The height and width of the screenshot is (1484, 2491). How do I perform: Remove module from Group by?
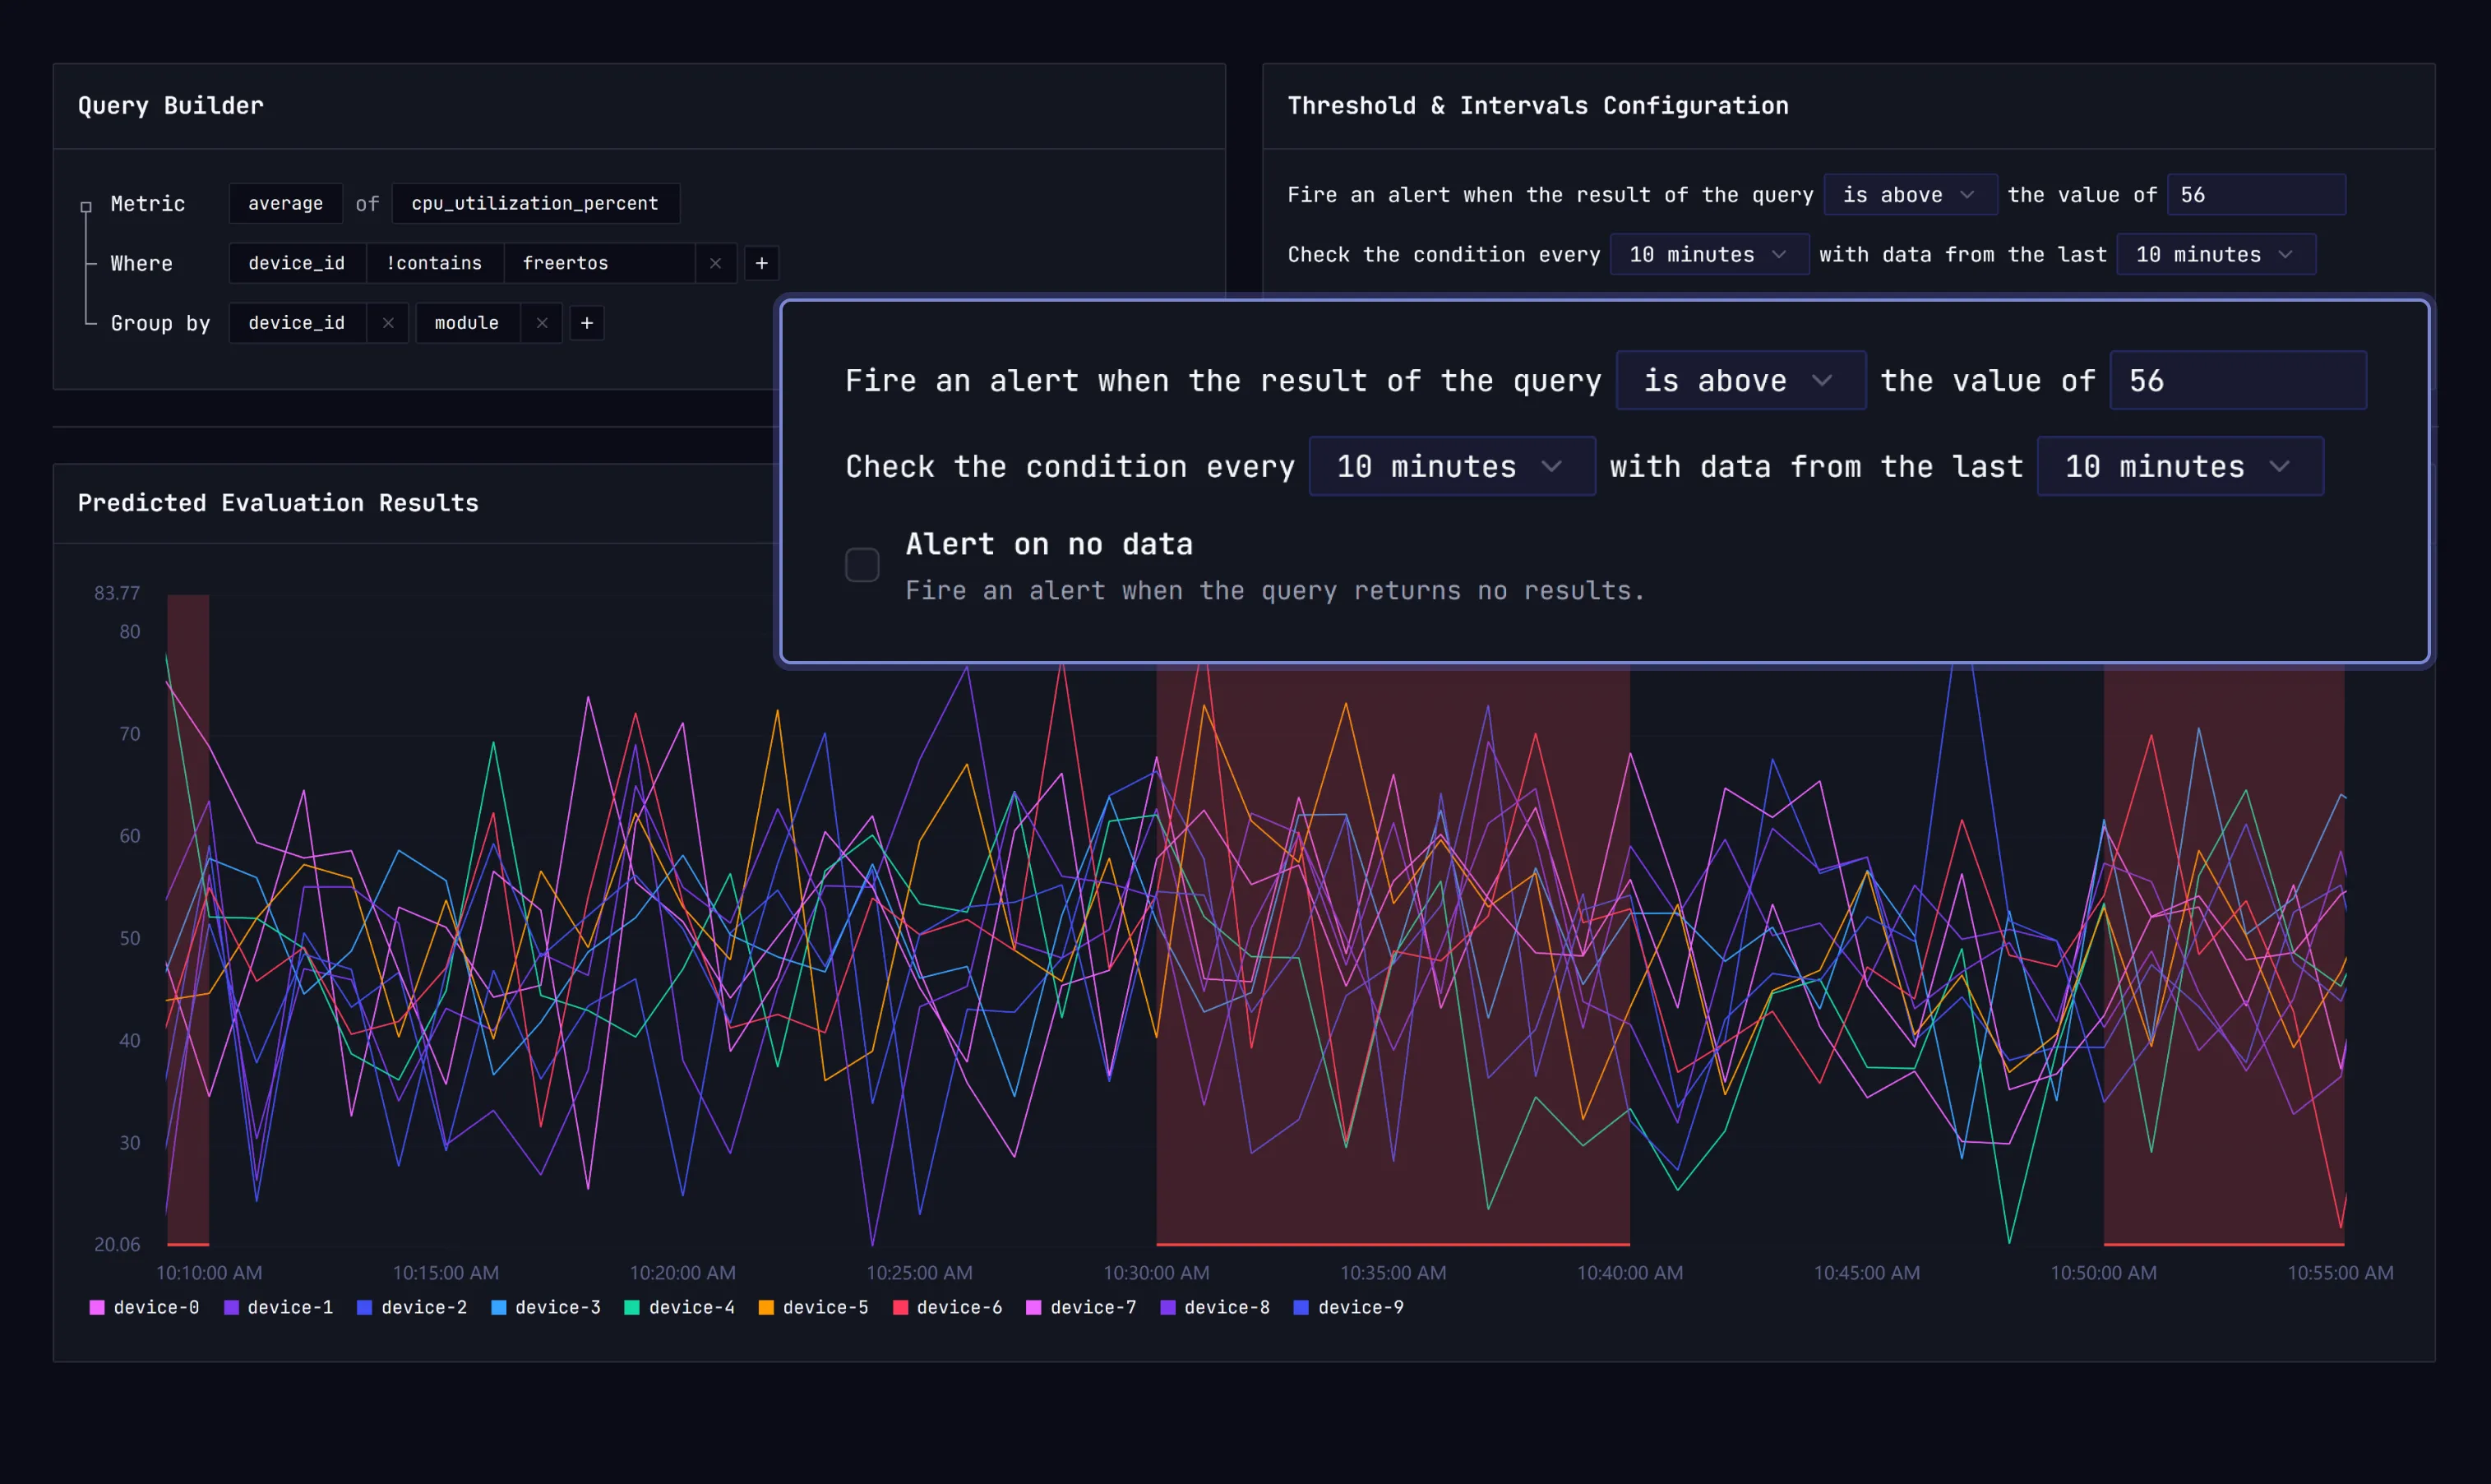pyautogui.click(x=541, y=323)
